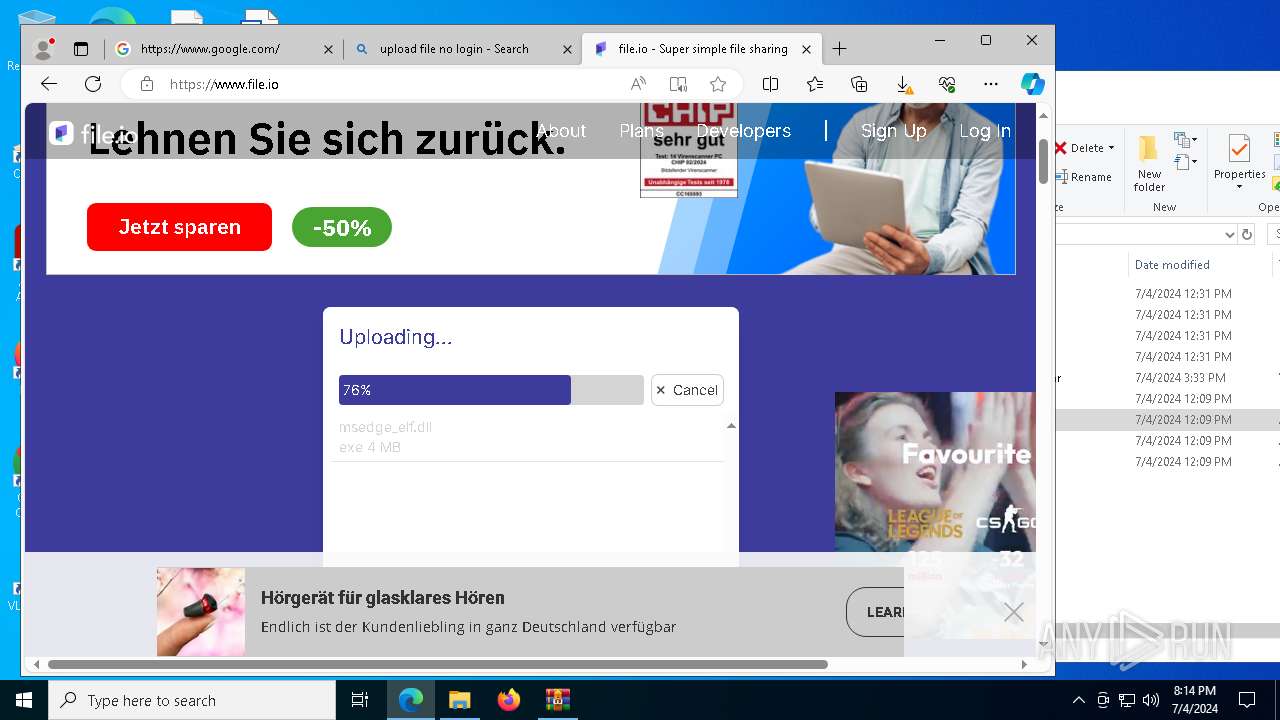Open Downloads with warning badge

pos(903,84)
